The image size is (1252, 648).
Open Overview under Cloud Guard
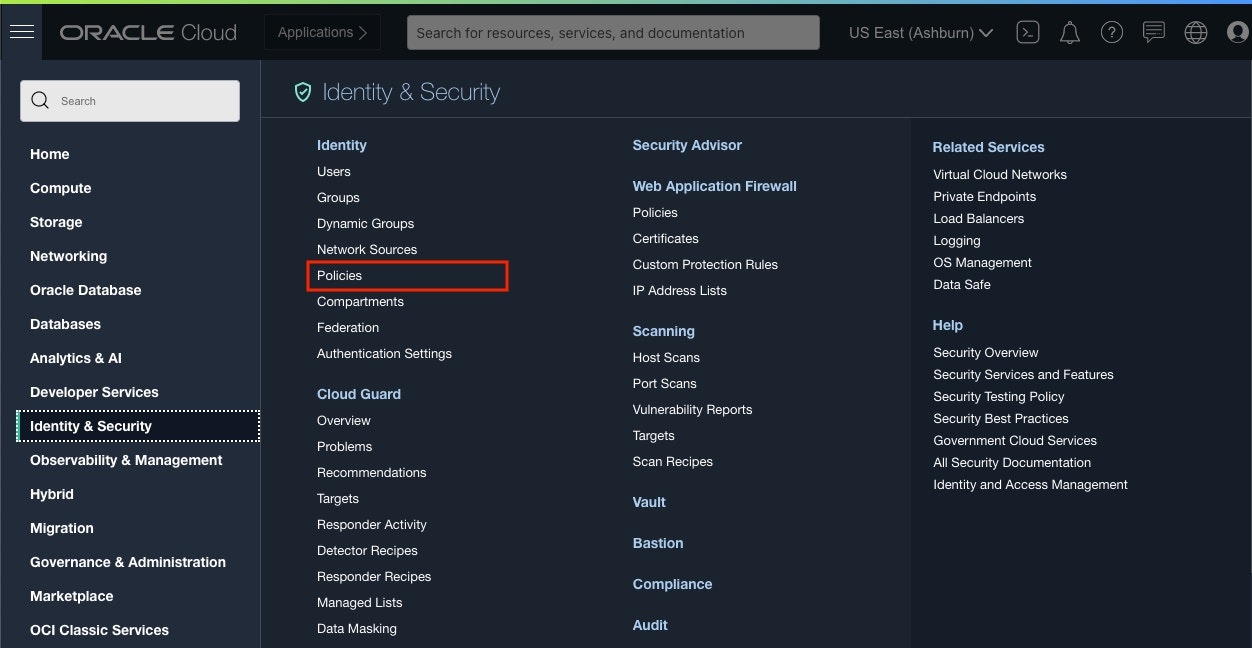tap(344, 421)
